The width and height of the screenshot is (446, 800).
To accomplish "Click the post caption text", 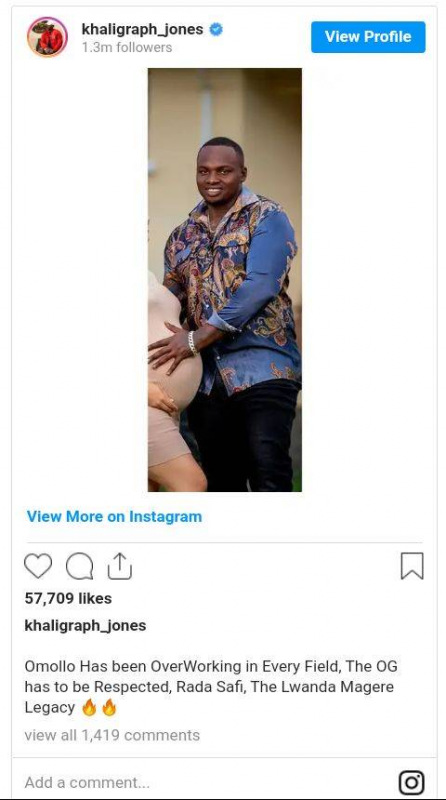I will point(211,687).
